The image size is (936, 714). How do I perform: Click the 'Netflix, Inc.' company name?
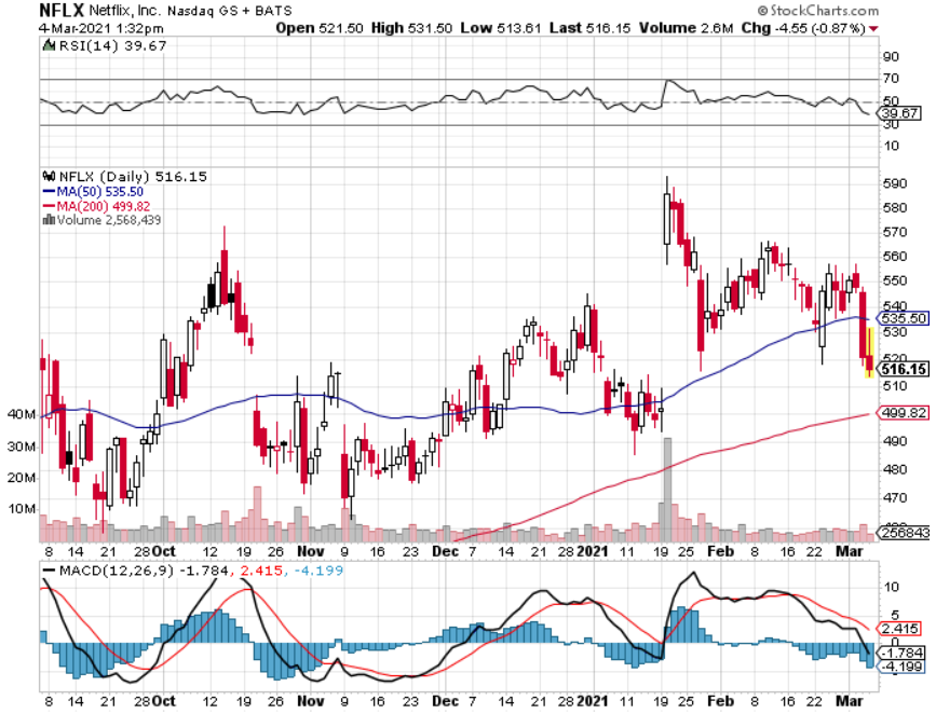(x=124, y=11)
